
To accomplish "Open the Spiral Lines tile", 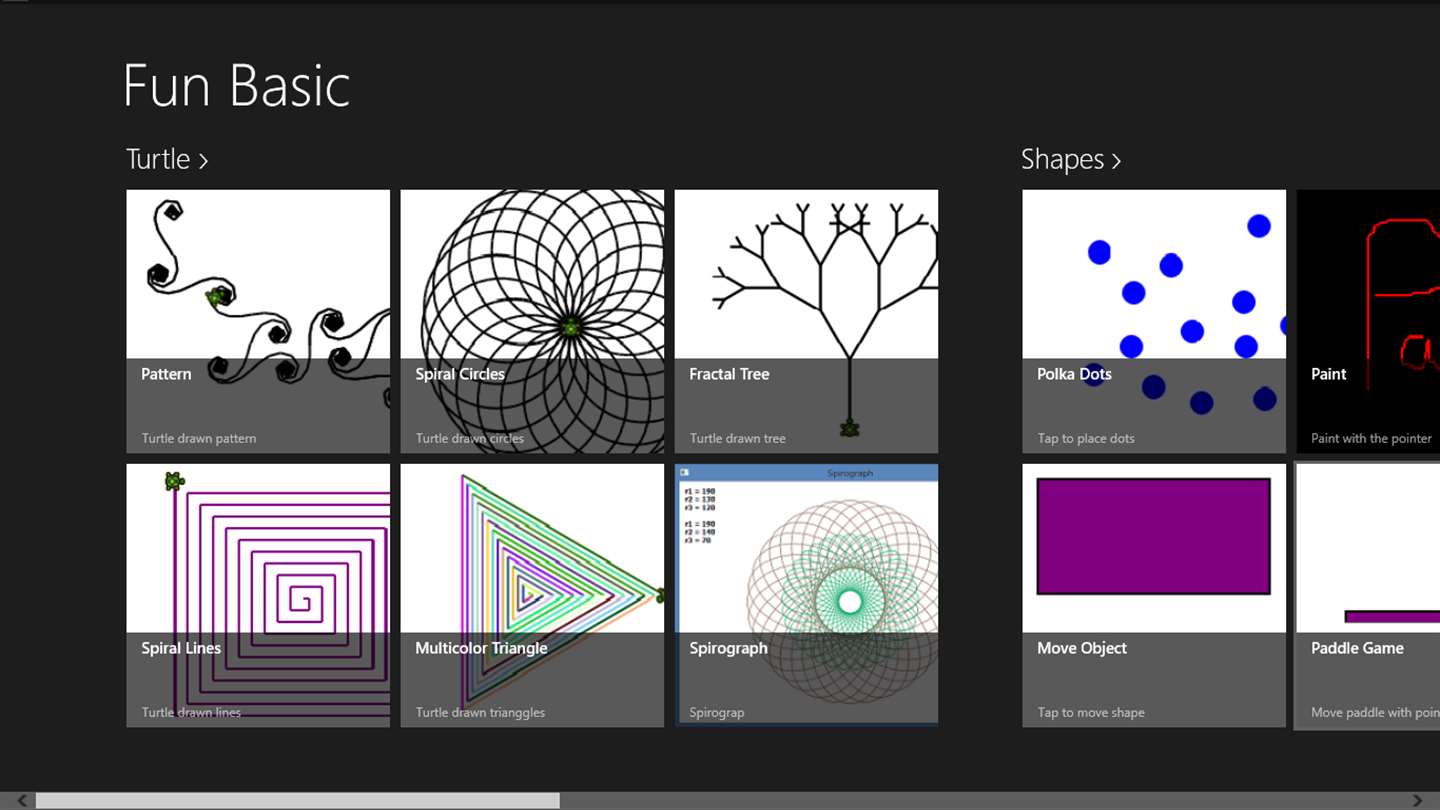I will pos(258,595).
